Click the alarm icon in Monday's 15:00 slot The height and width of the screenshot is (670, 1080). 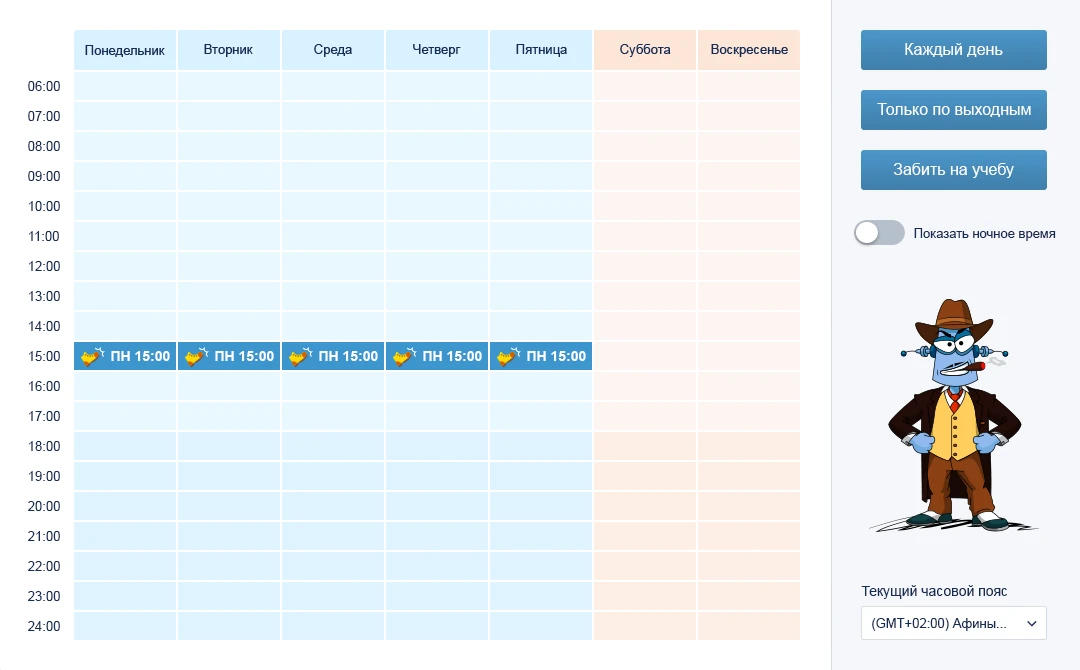[92, 356]
